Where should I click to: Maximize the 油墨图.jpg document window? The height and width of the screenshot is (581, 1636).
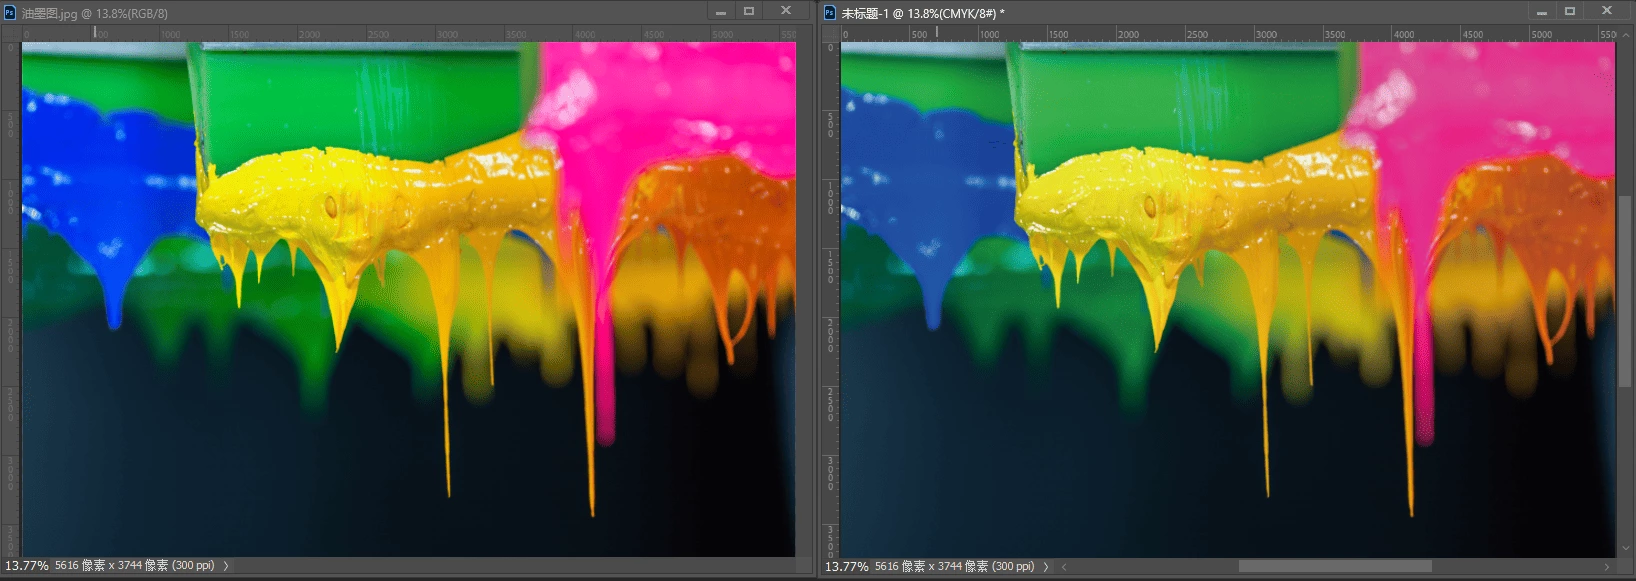coord(749,11)
